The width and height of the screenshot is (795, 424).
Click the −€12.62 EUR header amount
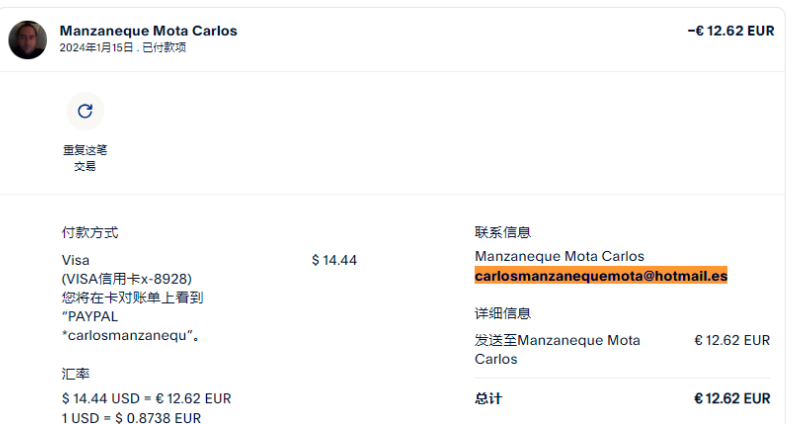click(x=731, y=31)
